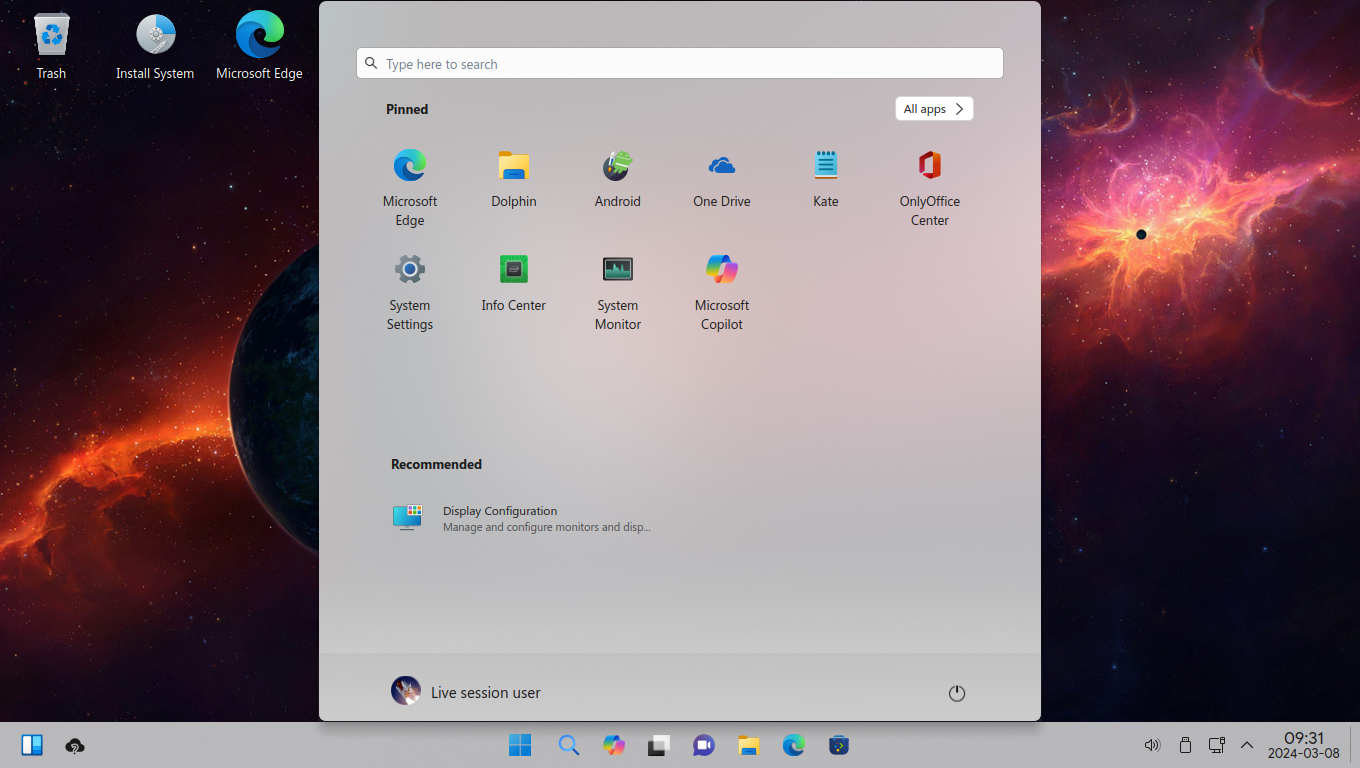
Task: Open the volume control in system tray
Action: 1152,745
